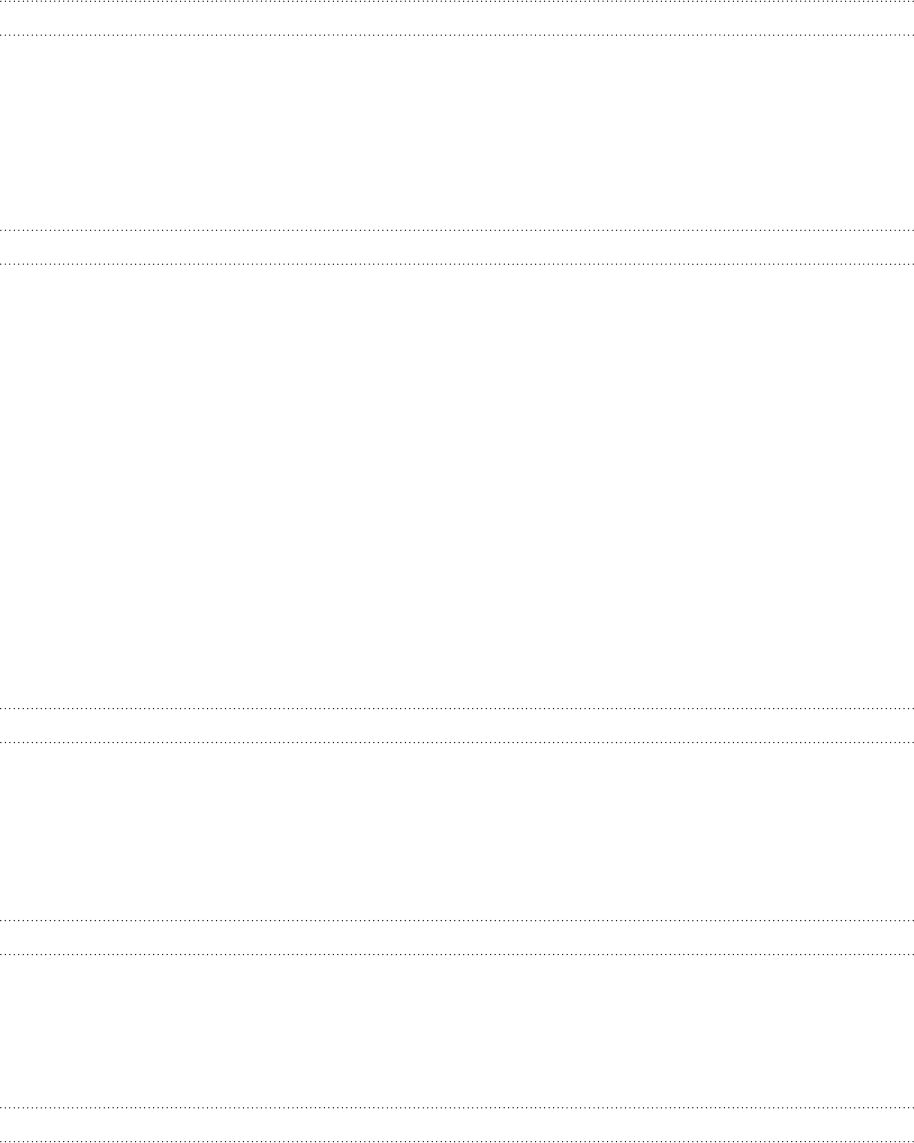Click the blank section below the tallest one
The image size is (914, 1143).
click(457, 832)
